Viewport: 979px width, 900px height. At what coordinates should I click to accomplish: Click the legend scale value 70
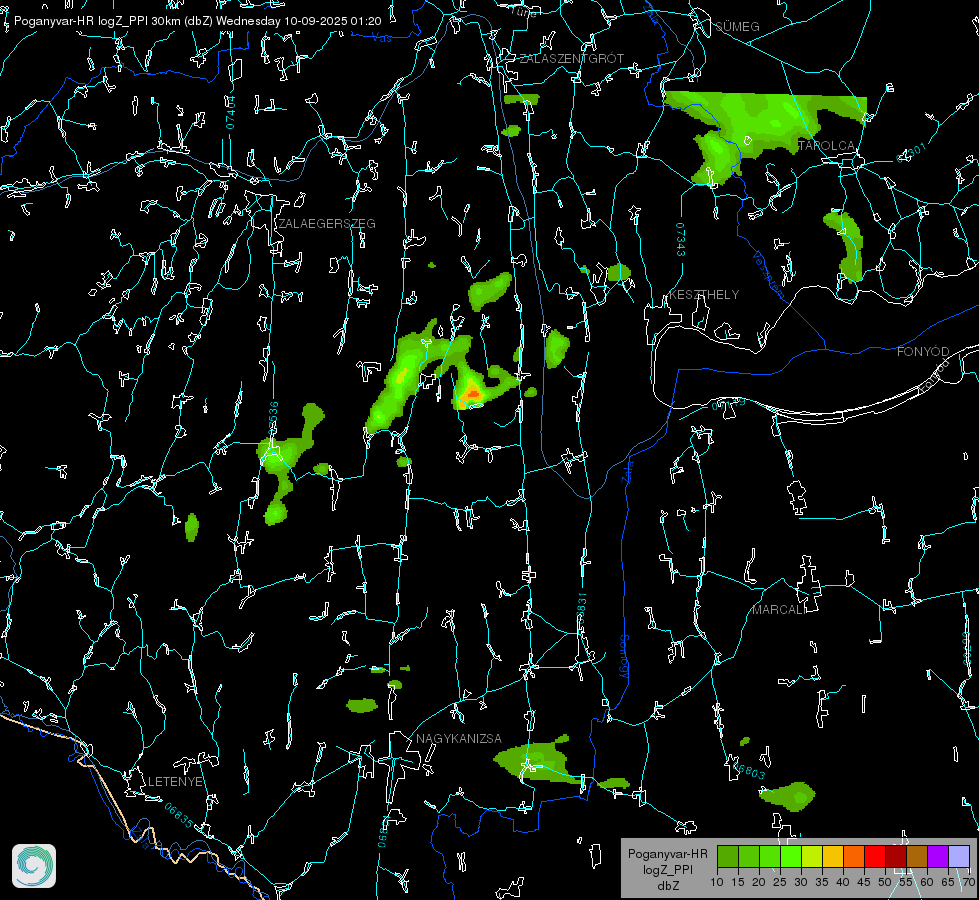[969, 882]
